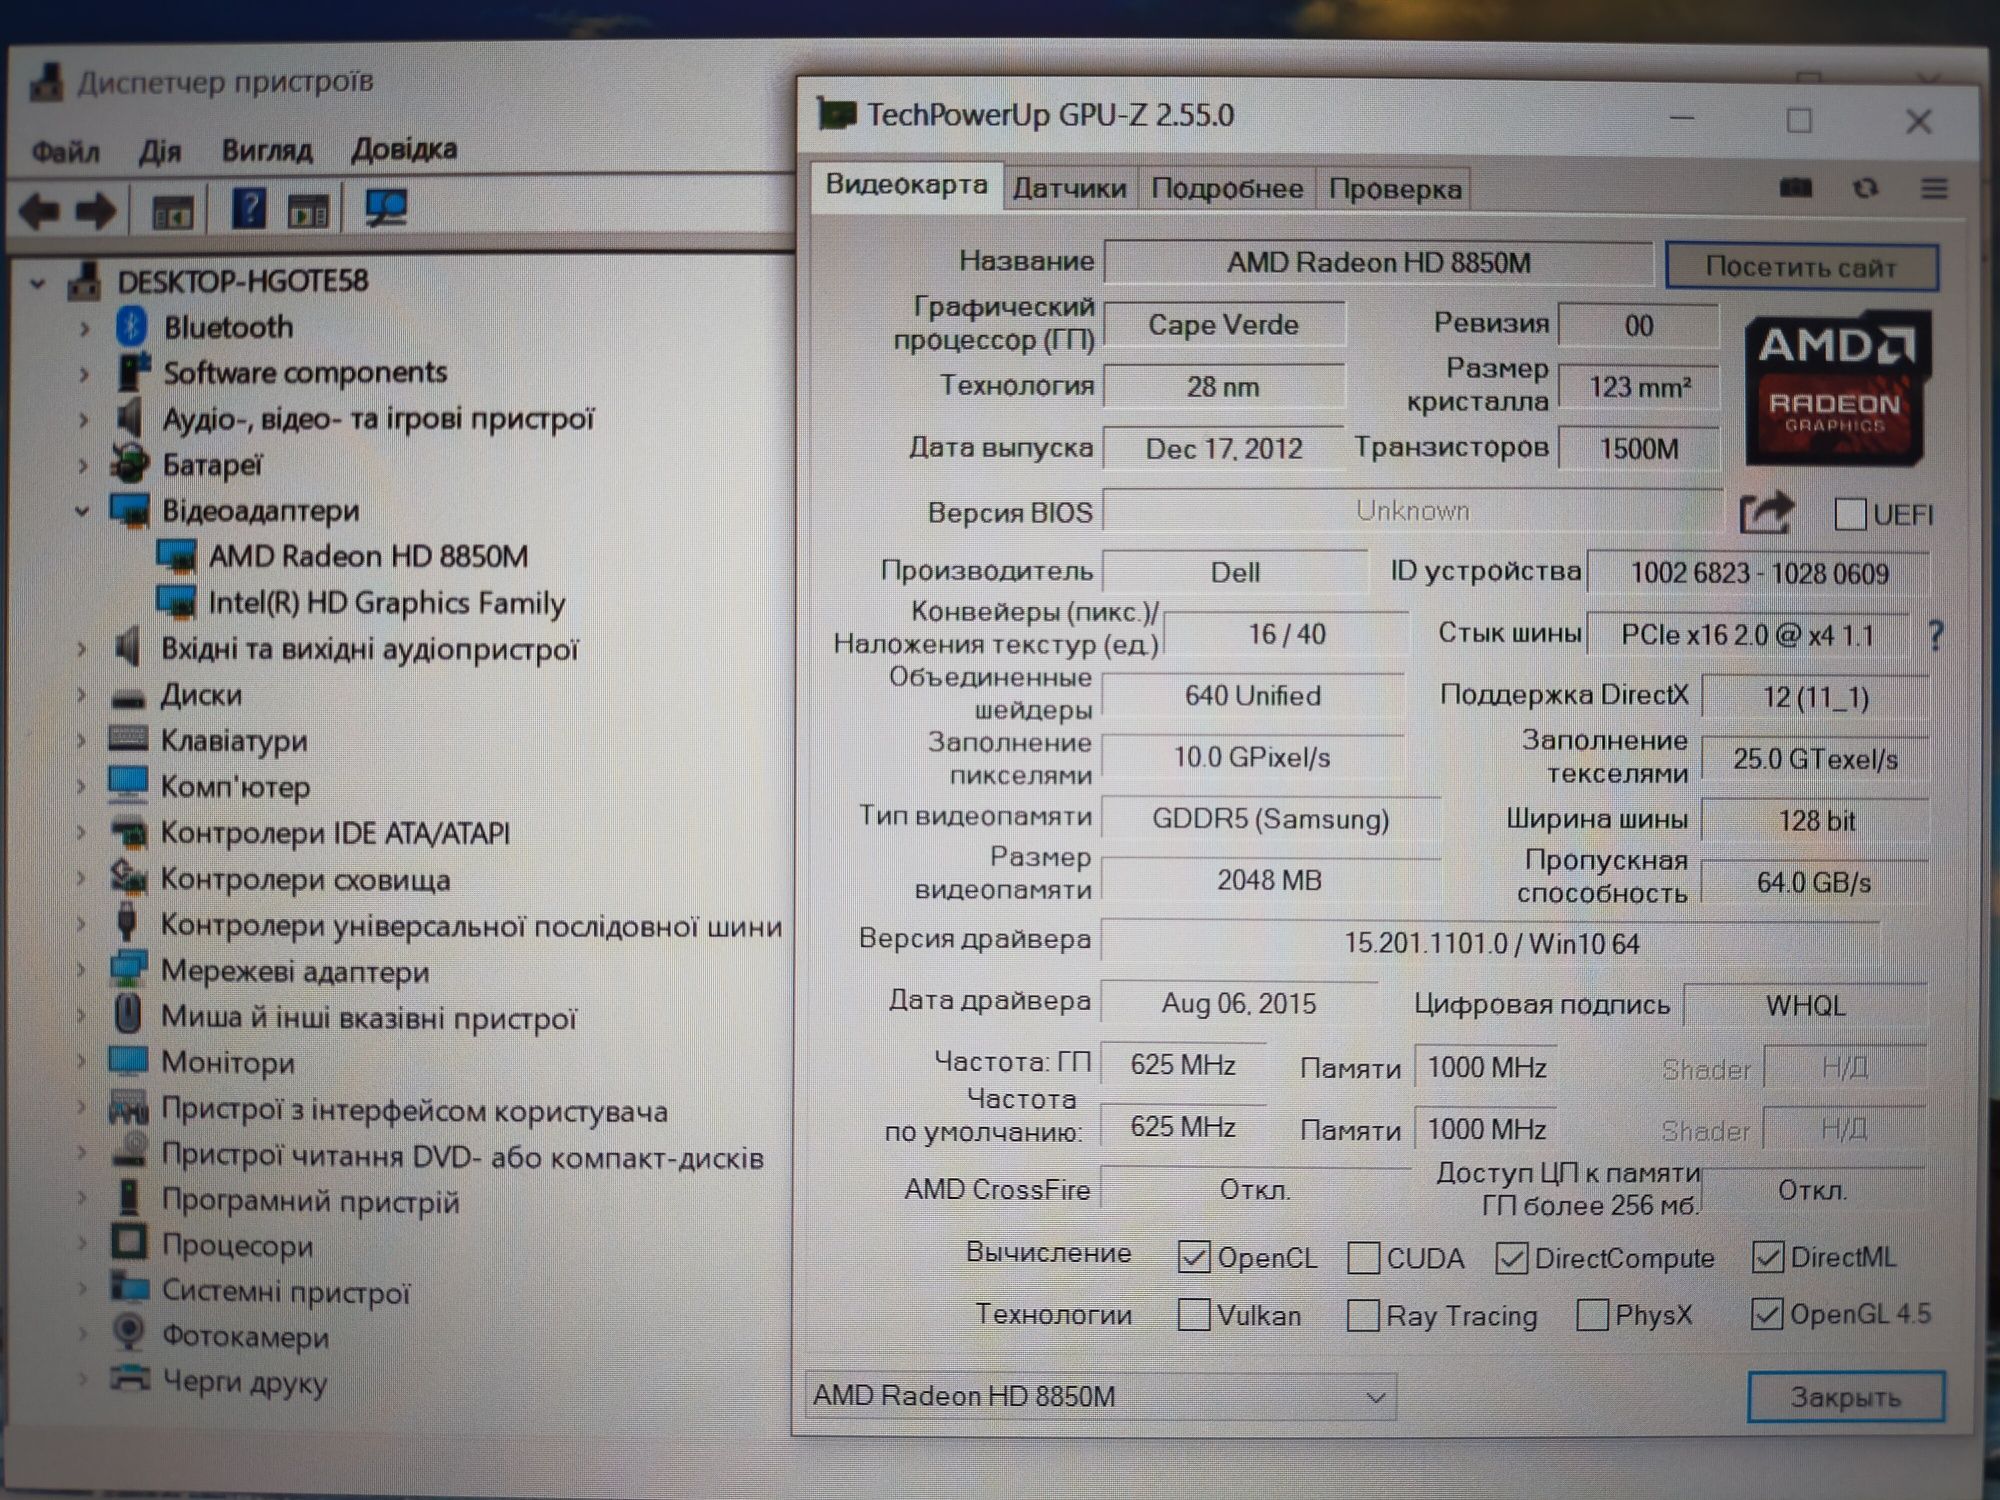Click the device ID field 1002 6823

(x=1759, y=573)
